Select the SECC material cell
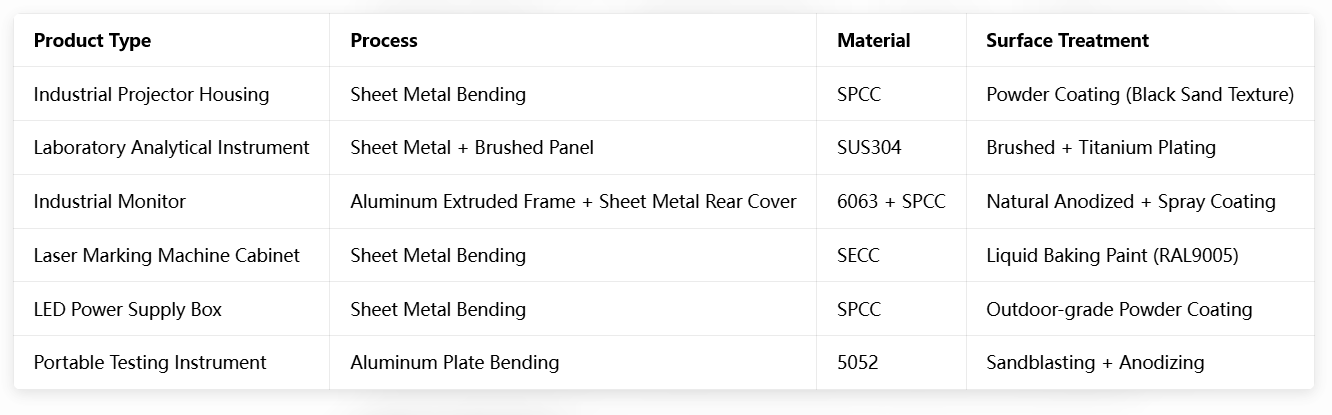This screenshot has height=415, width=1332. pos(858,256)
